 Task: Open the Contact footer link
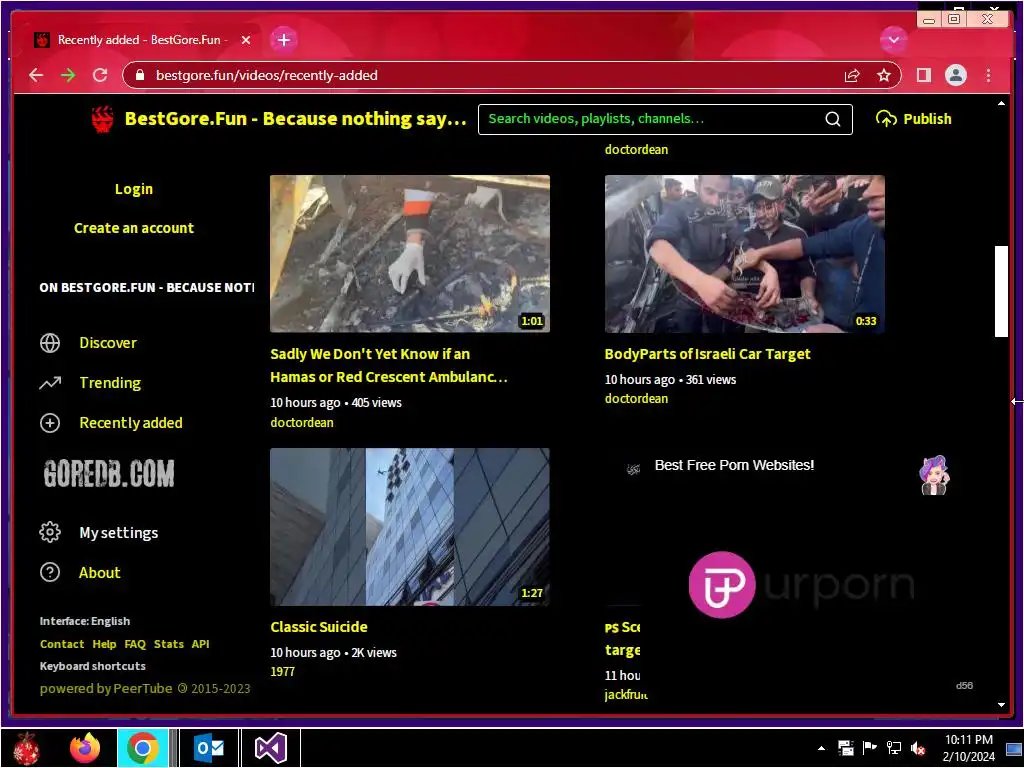(62, 644)
